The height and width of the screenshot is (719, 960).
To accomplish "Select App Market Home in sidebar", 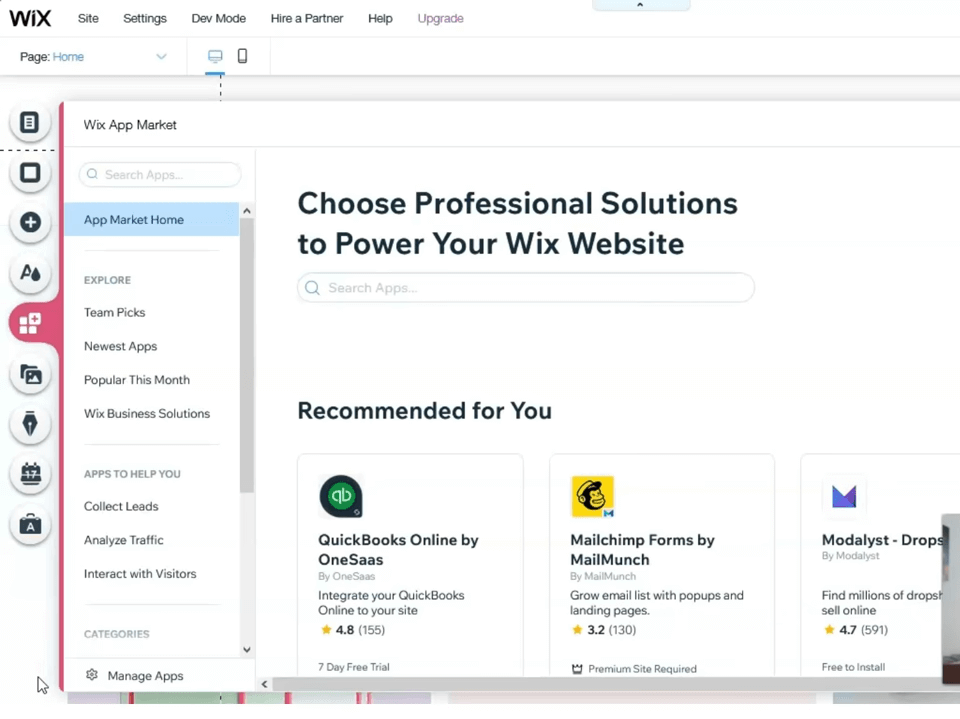I will coord(152,219).
